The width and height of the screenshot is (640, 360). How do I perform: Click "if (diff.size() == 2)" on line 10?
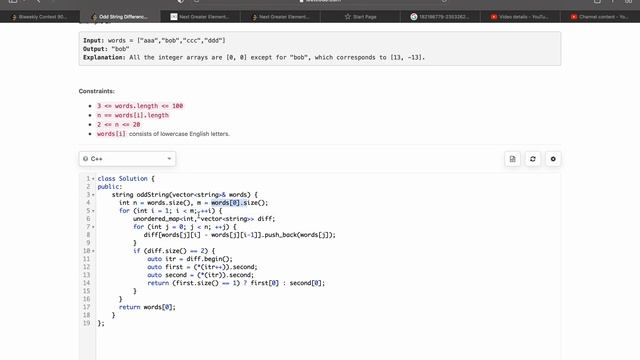pos(174,251)
